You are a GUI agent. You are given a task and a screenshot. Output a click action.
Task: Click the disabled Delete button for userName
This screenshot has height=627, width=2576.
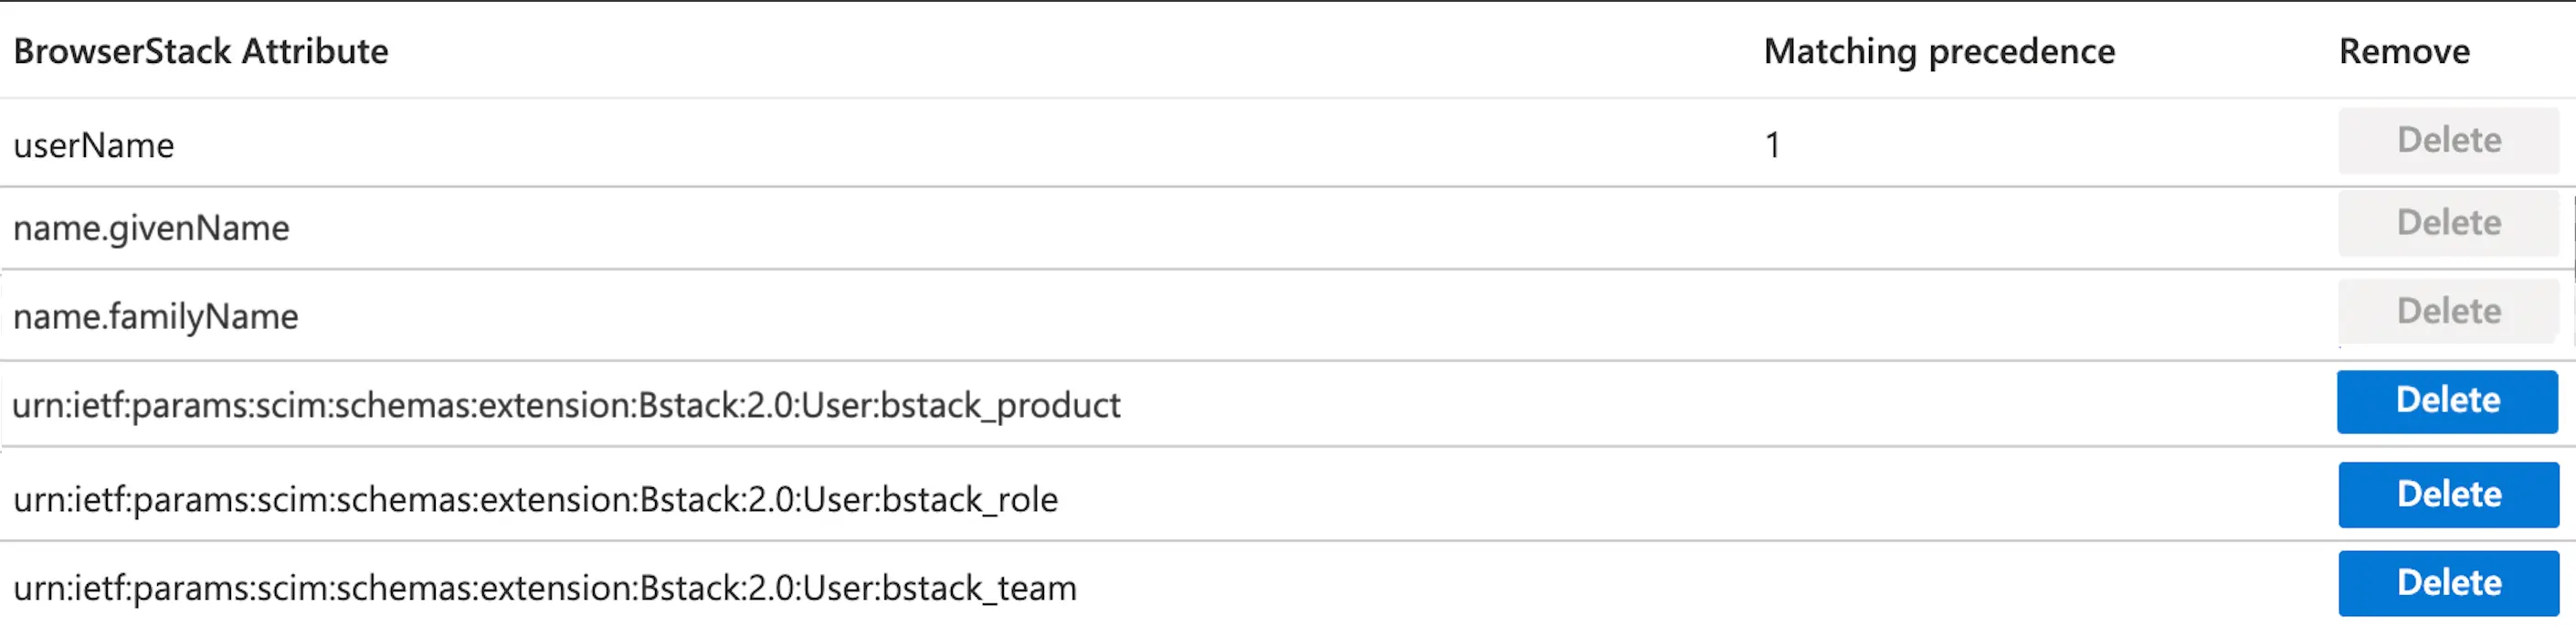(x=2448, y=141)
